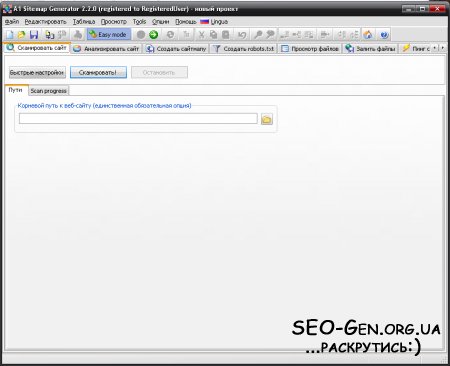Click the website root path input field

(138, 119)
